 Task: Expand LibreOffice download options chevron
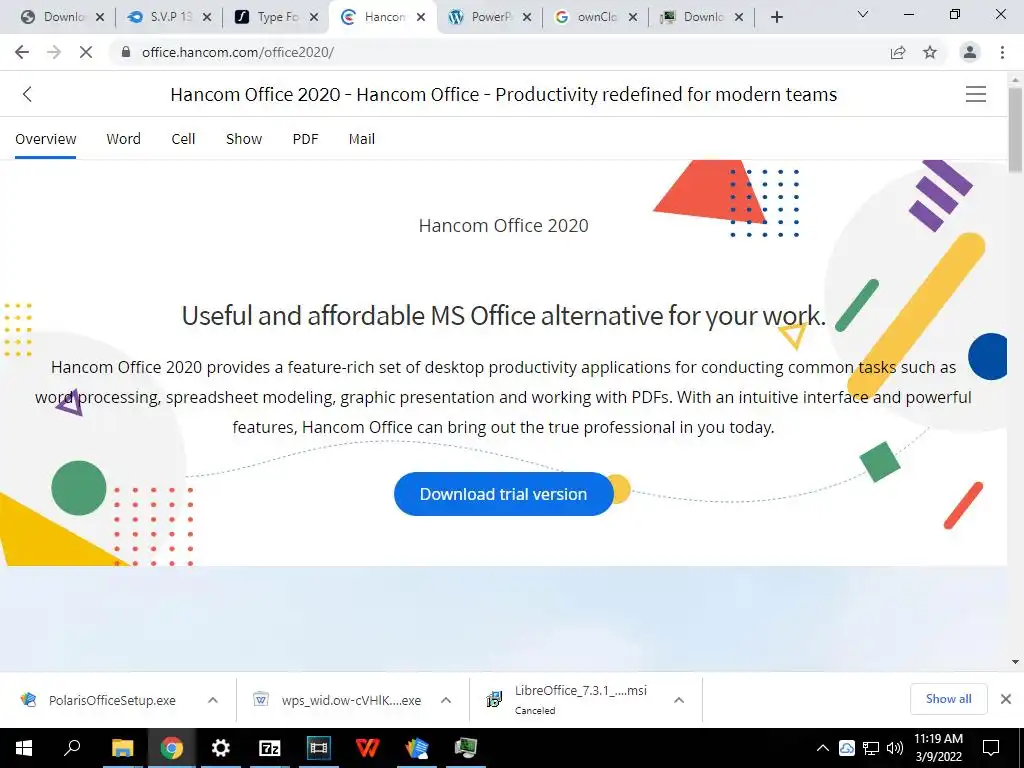[679, 700]
